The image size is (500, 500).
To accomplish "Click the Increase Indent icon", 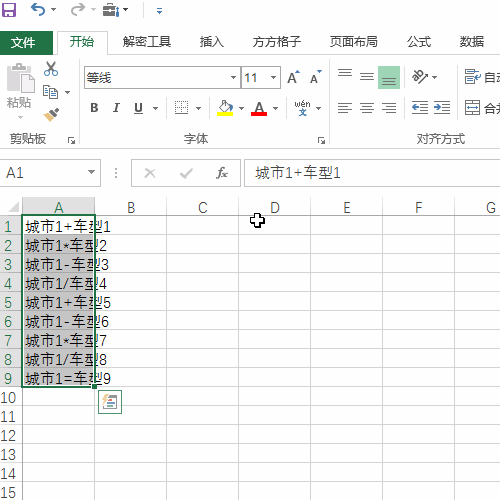I will (442, 108).
